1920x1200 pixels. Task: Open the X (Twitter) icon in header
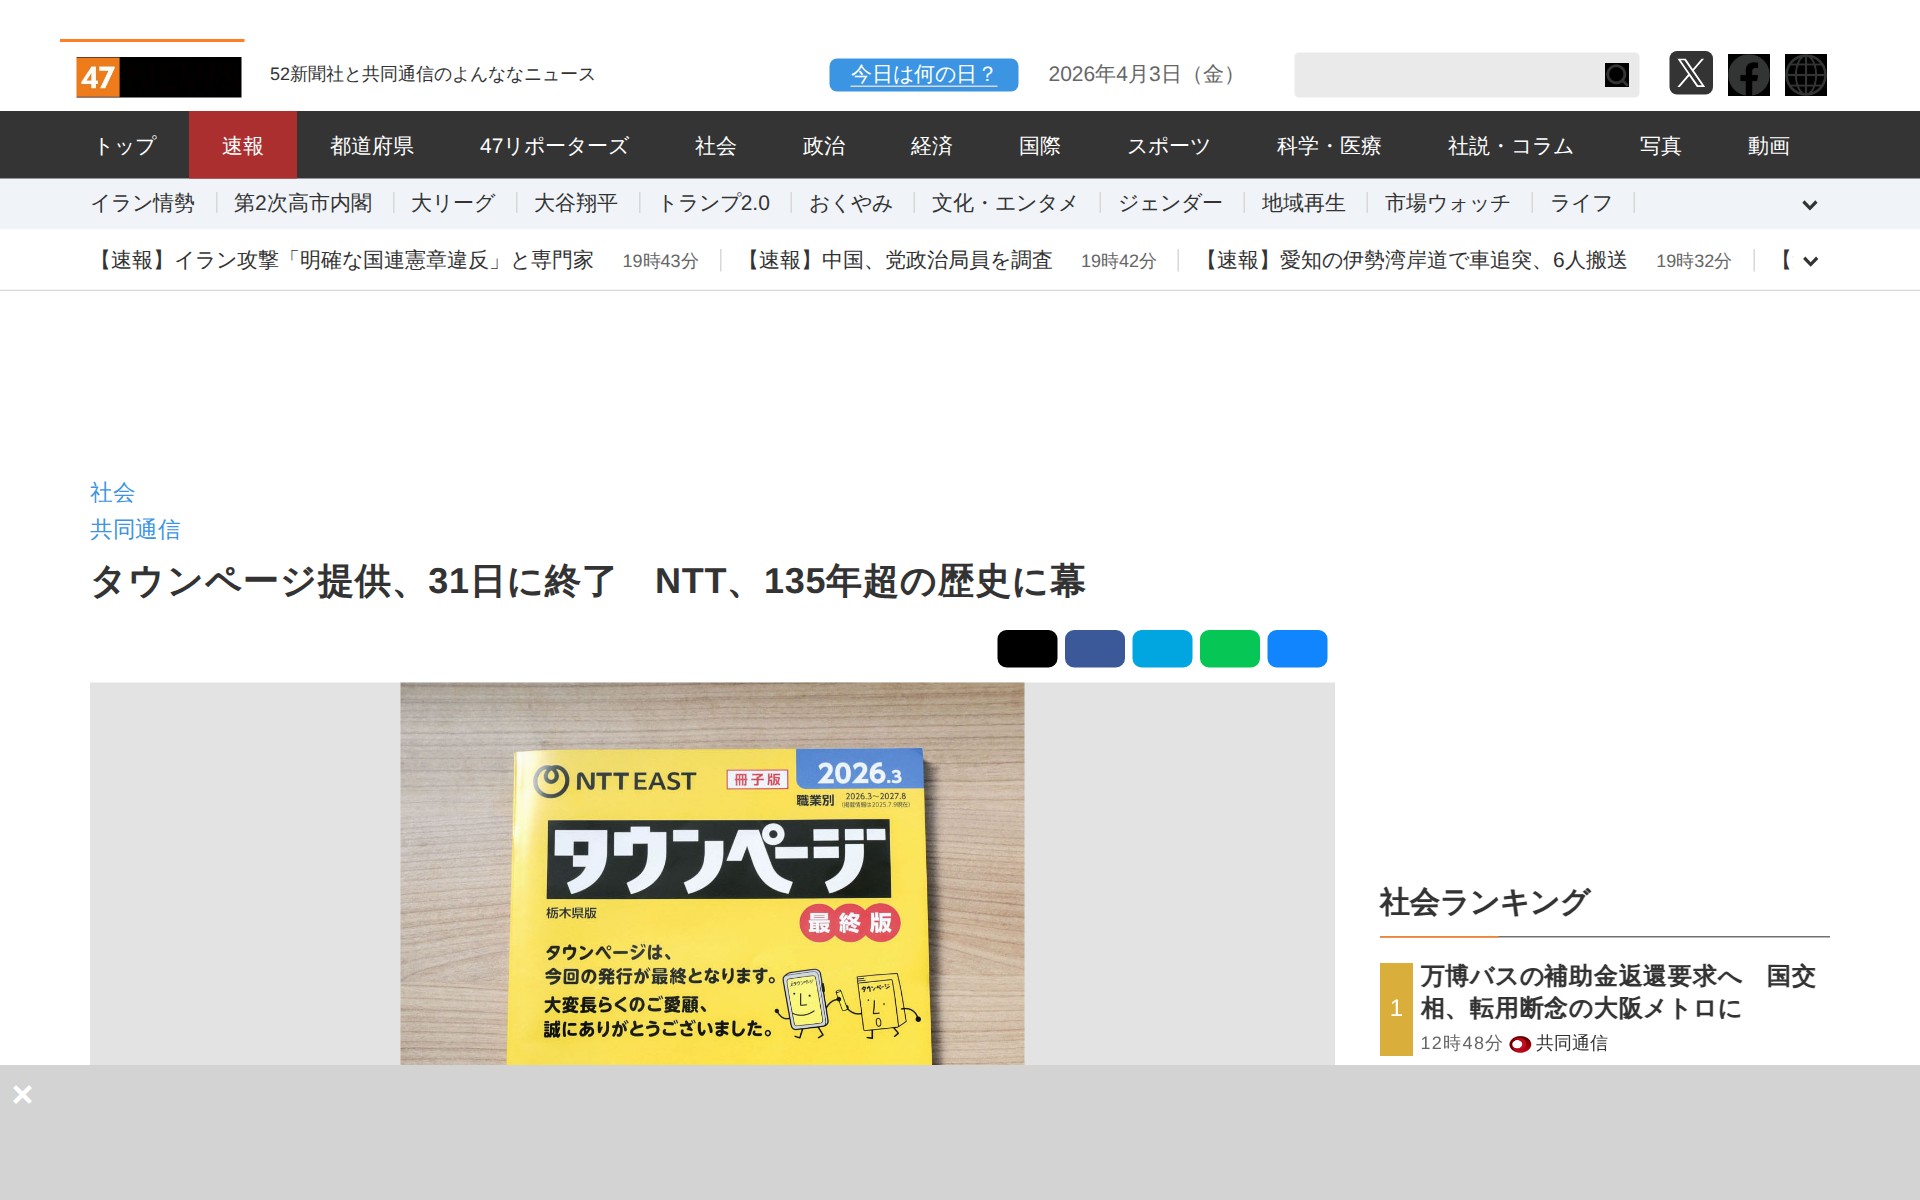tap(1690, 74)
